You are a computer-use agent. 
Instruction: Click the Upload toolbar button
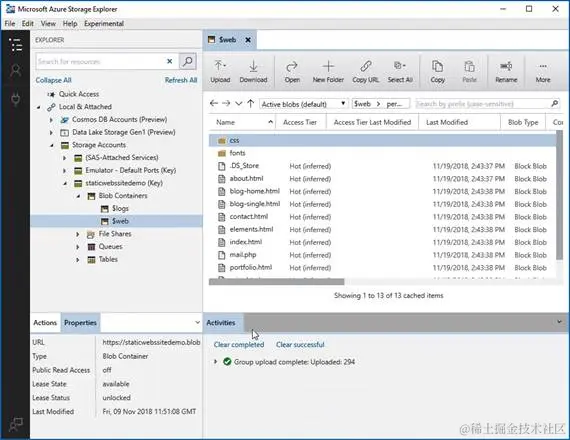click(x=220, y=72)
